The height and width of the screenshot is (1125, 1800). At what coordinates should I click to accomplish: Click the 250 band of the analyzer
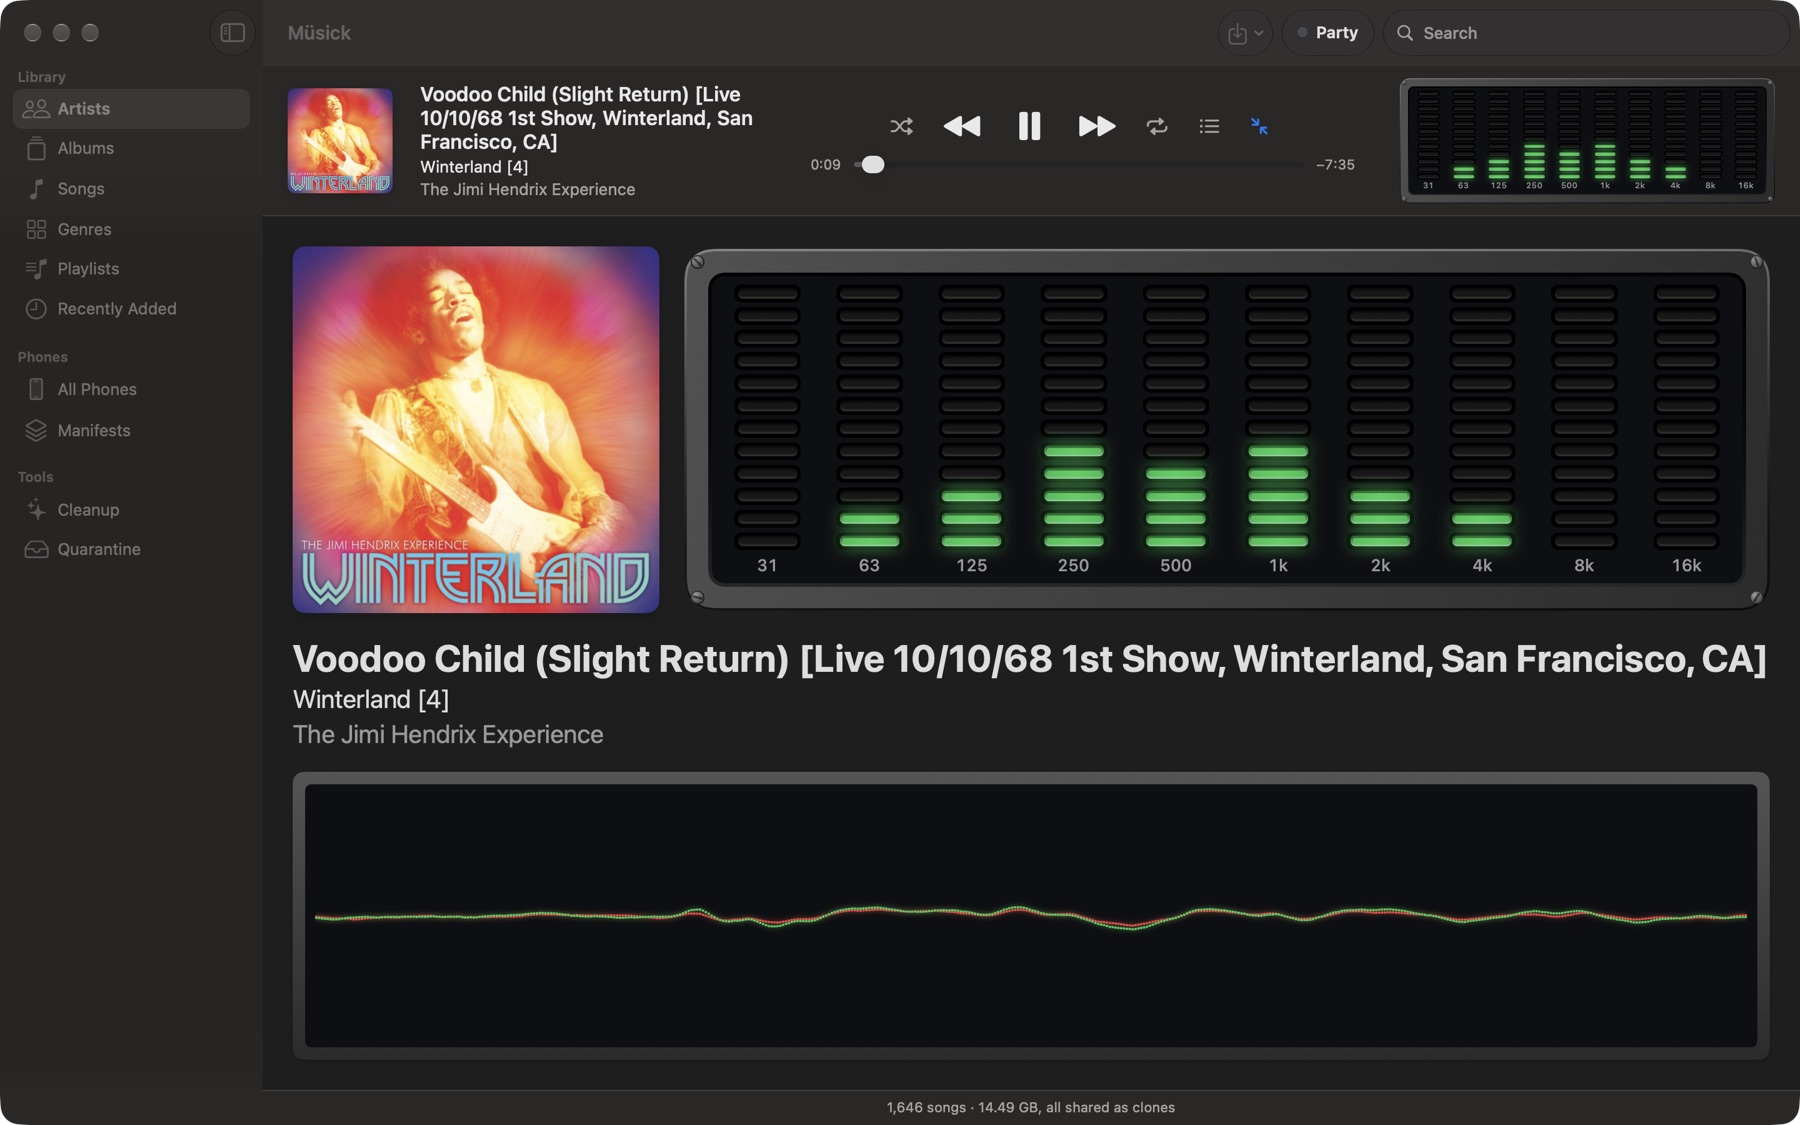pos(1074,430)
